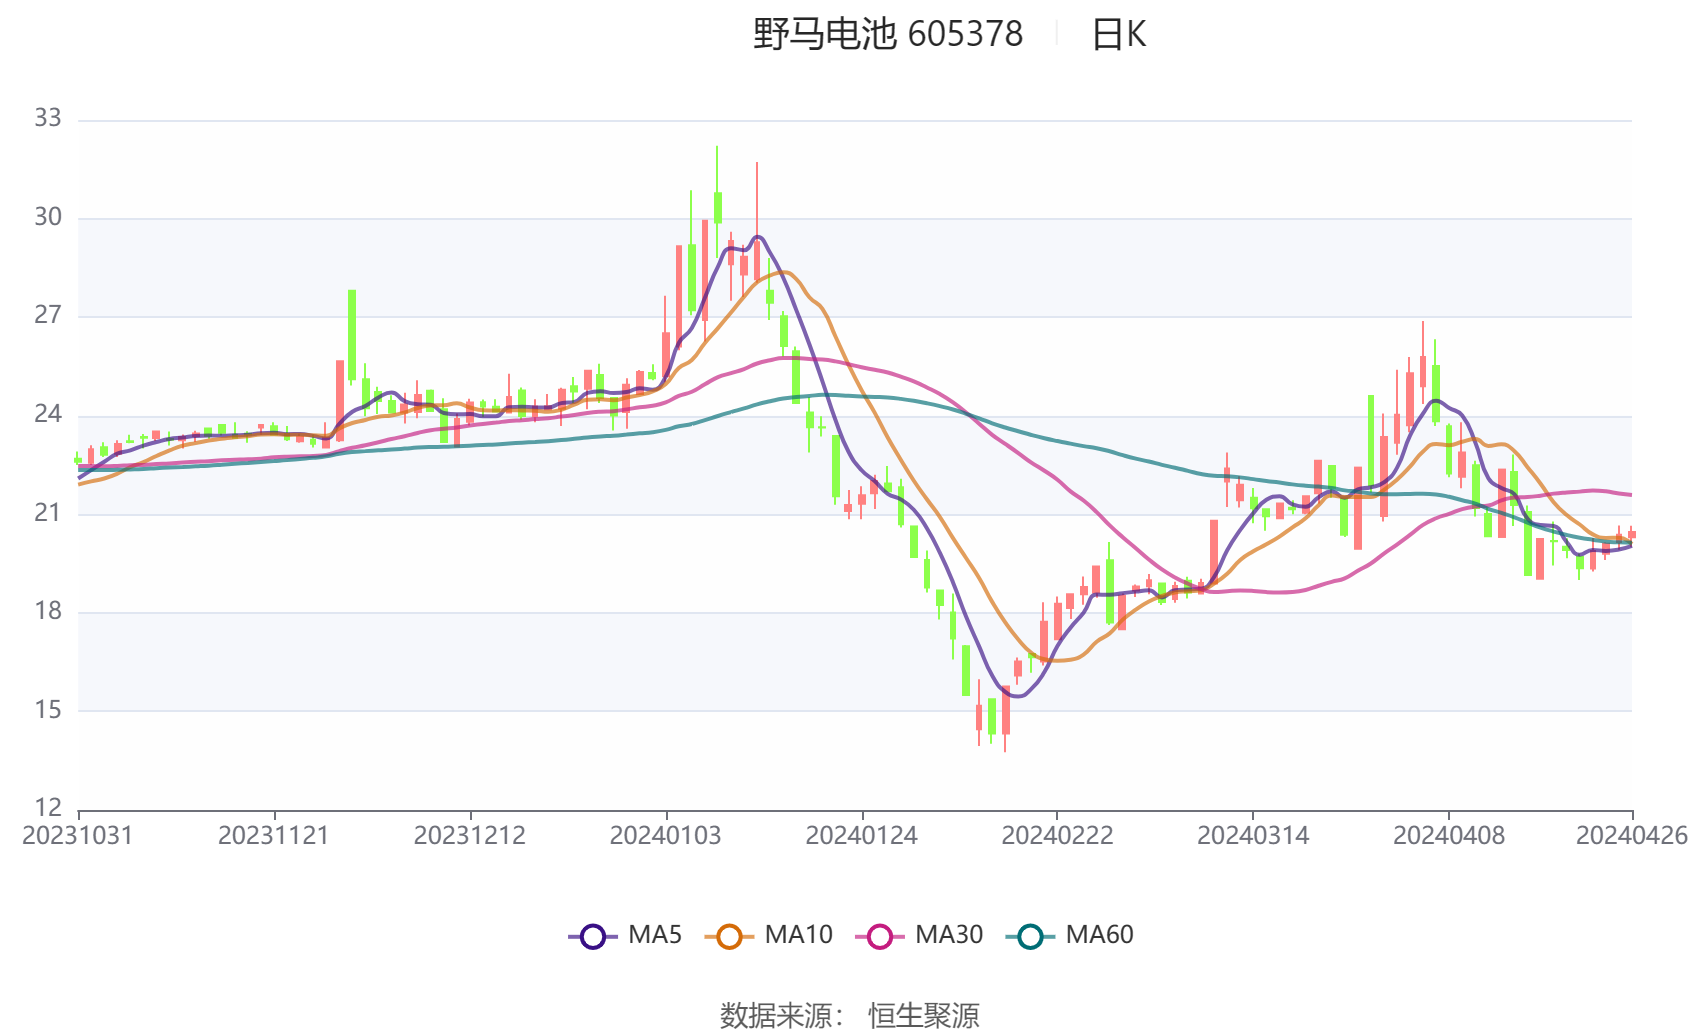The image size is (1700, 1034).
Task: Click the 20240408 date axis label
Action: [x=1449, y=836]
